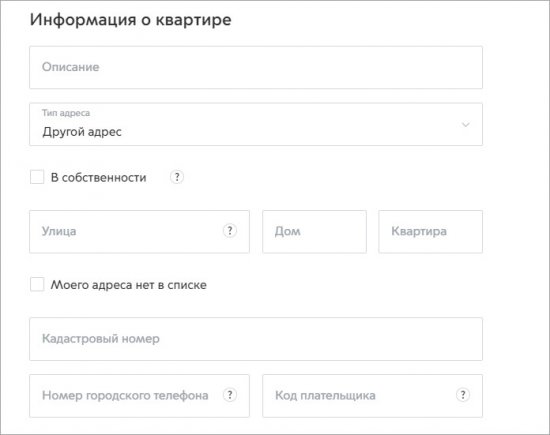550x435 pixels.
Task: Click the help icon inside Улица field
Action: 230,231
